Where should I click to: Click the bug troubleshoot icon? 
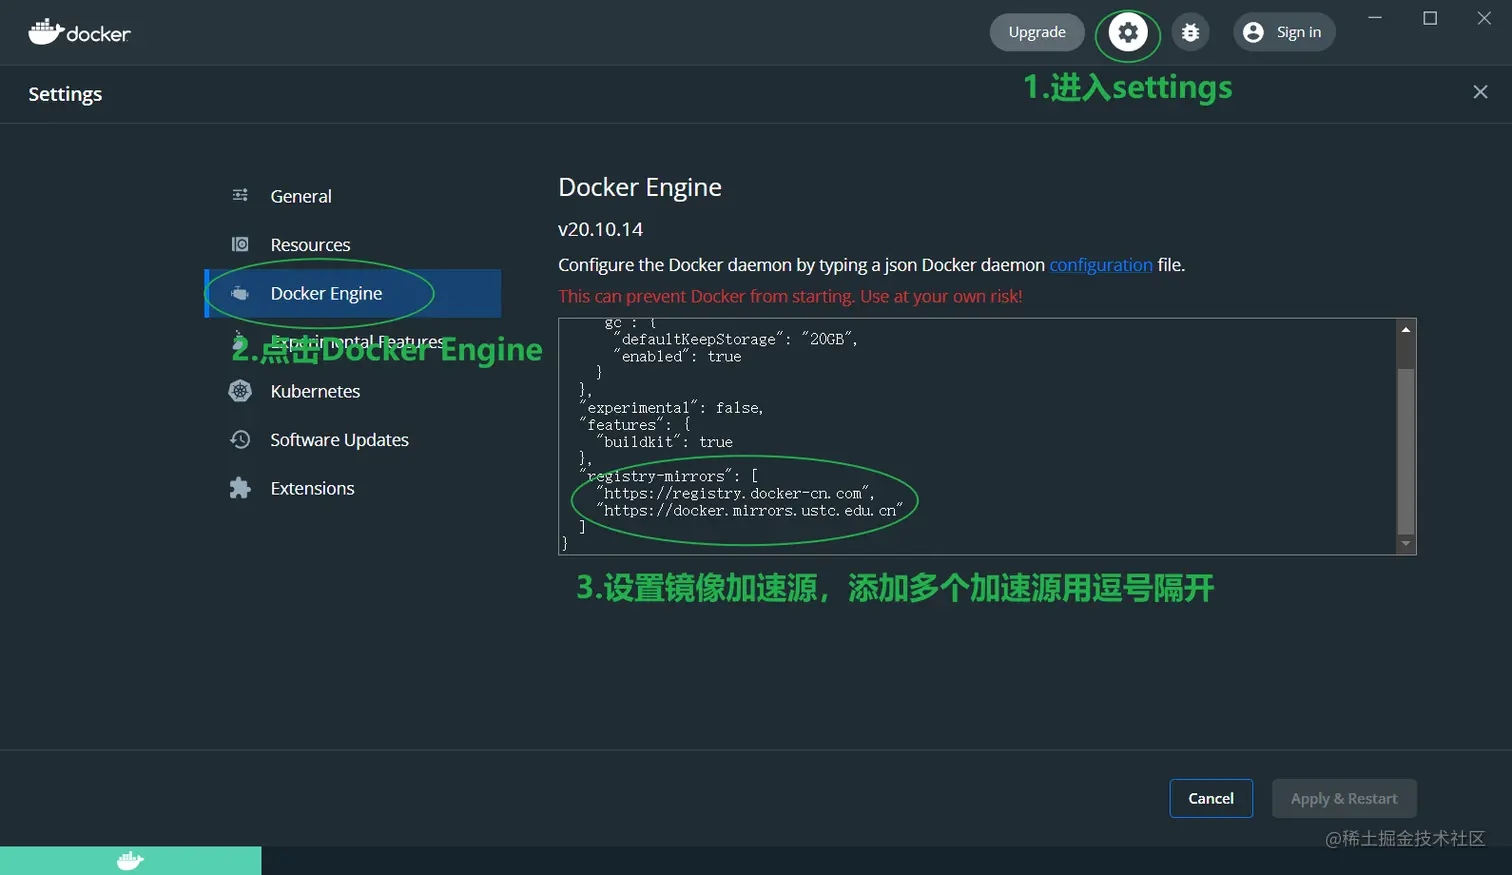1190,32
